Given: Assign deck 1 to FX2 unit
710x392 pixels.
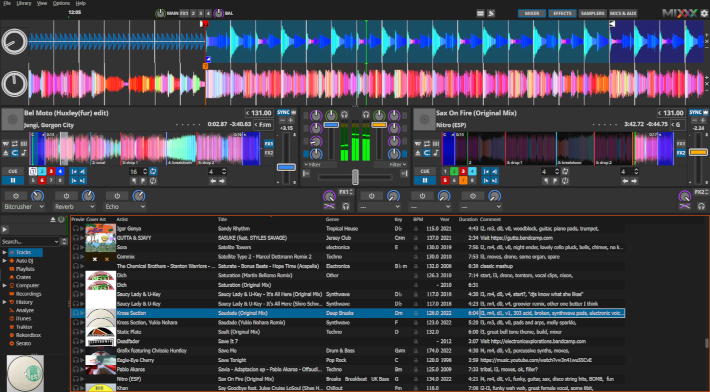Looking at the screenshot, I should pos(269,153).
